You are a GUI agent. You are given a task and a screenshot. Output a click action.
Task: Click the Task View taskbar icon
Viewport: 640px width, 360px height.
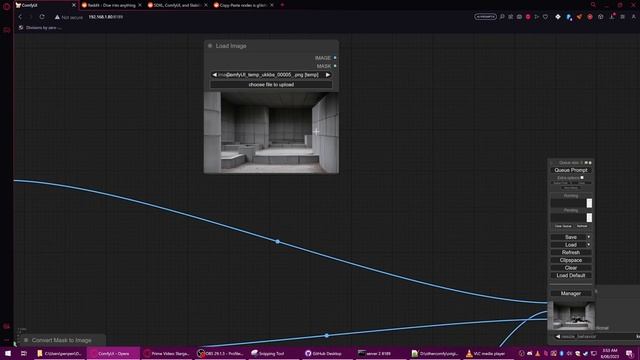[x=24, y=353]
